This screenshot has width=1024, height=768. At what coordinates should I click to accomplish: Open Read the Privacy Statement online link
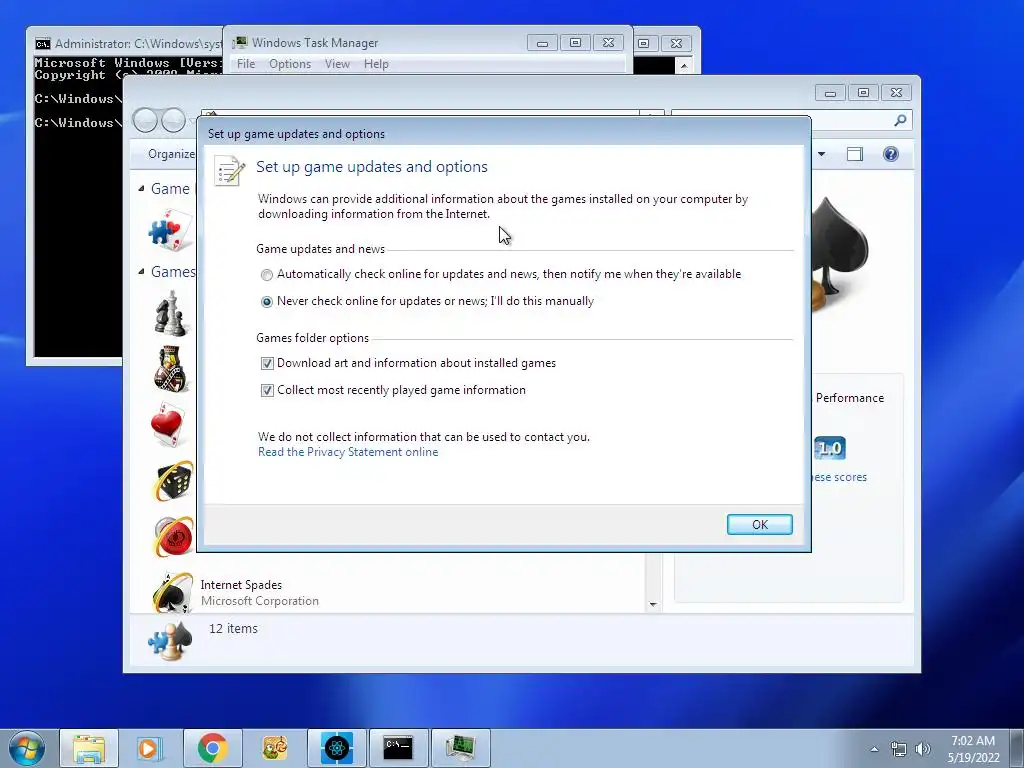[348, 452]
